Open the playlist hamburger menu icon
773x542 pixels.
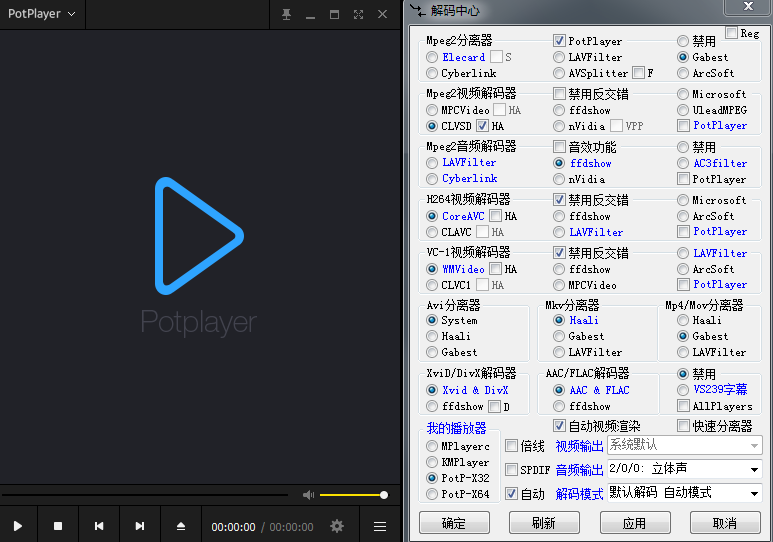coord(380,527)
